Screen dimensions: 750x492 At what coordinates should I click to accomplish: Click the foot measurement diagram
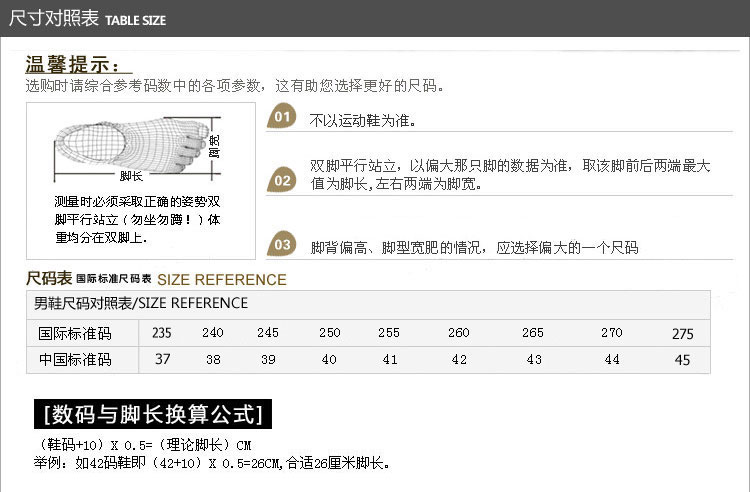[x=138, y=149]
